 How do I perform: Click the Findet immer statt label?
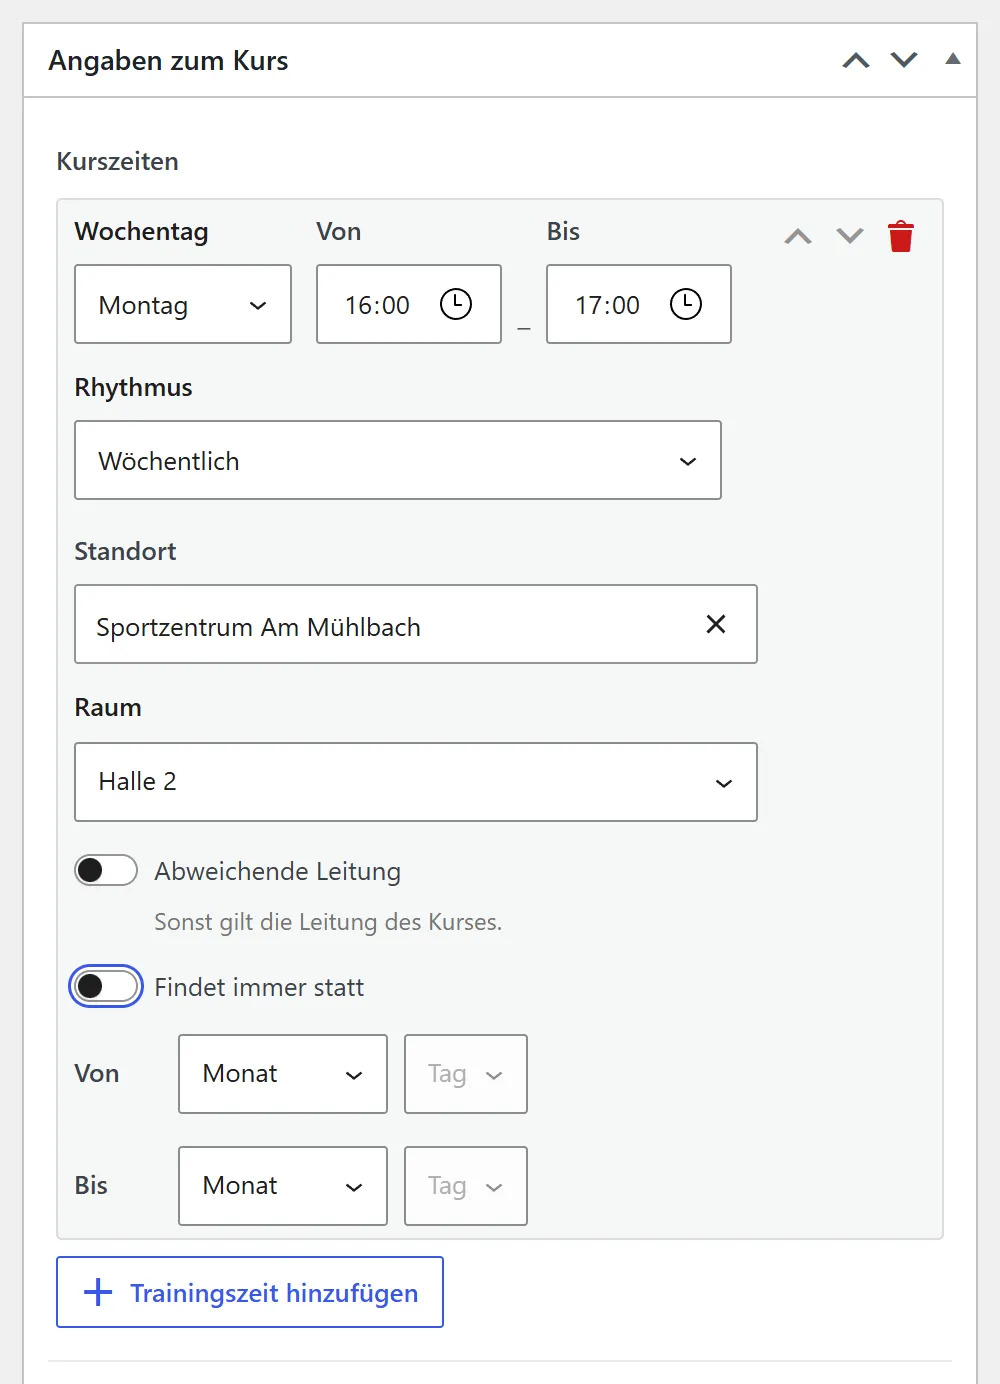259,987
